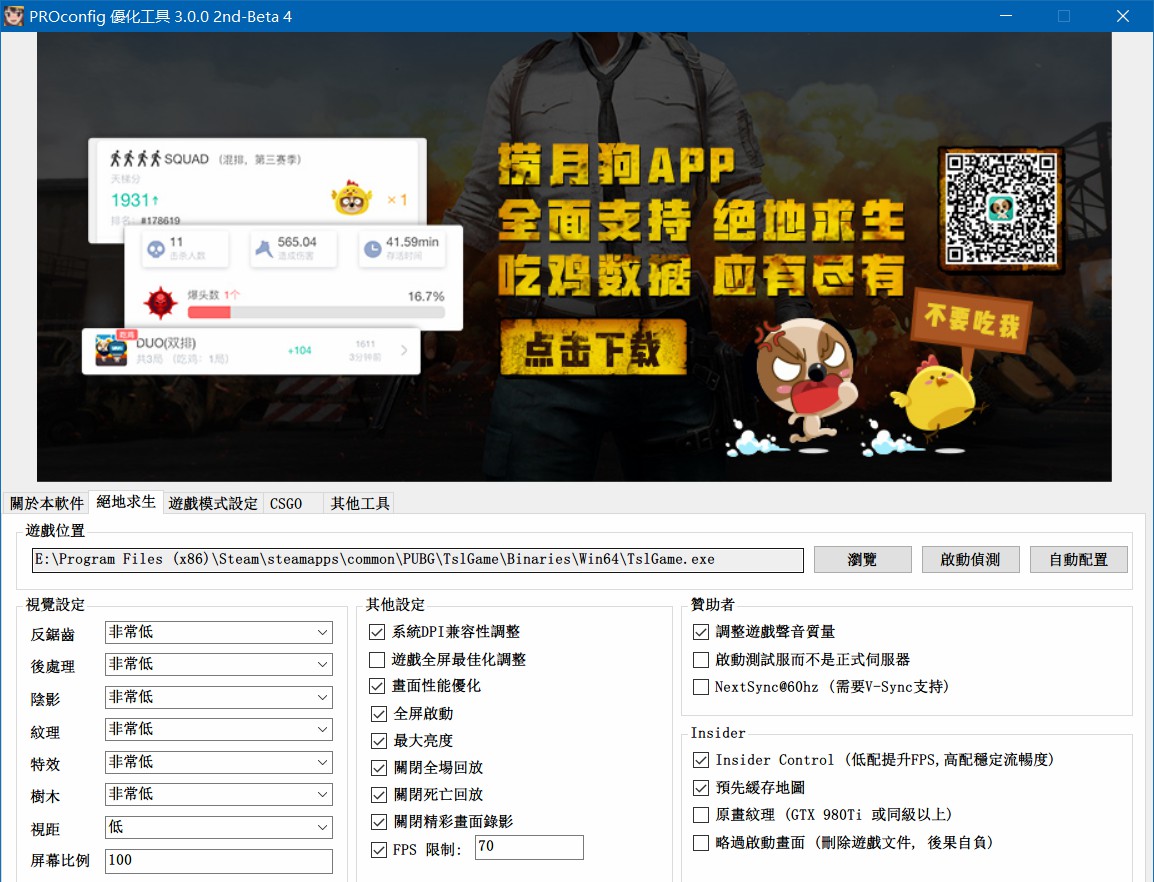Click the PROconfig app icon in title bar

pos(14,15)
